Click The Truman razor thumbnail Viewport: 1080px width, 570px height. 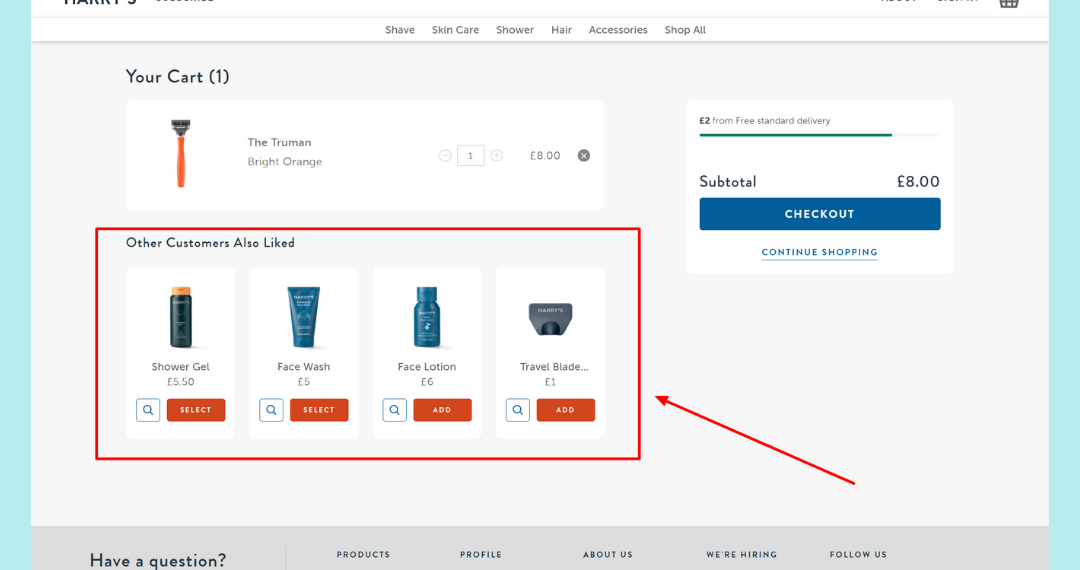pos(180,153)
